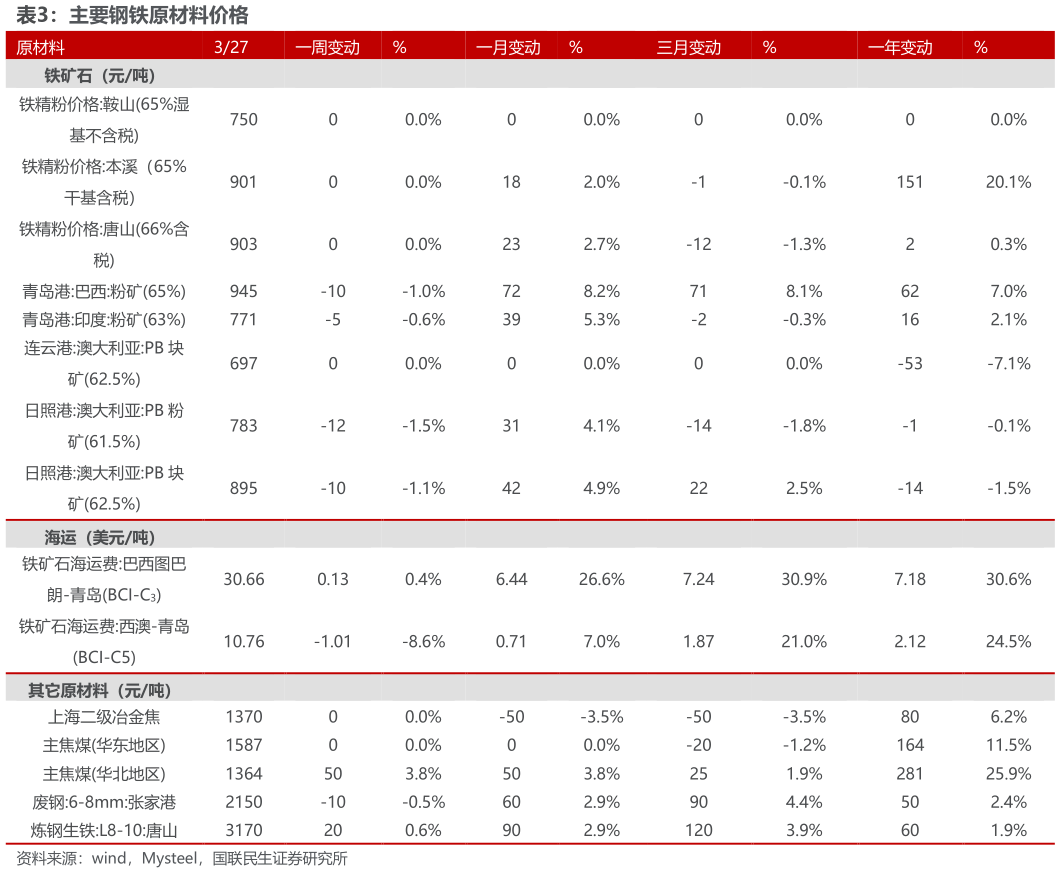The height and width of the screenshot is (873, 1060).
Task: Click the 3170 price for 炼钢生铁
Action: [x=243, y=830]
